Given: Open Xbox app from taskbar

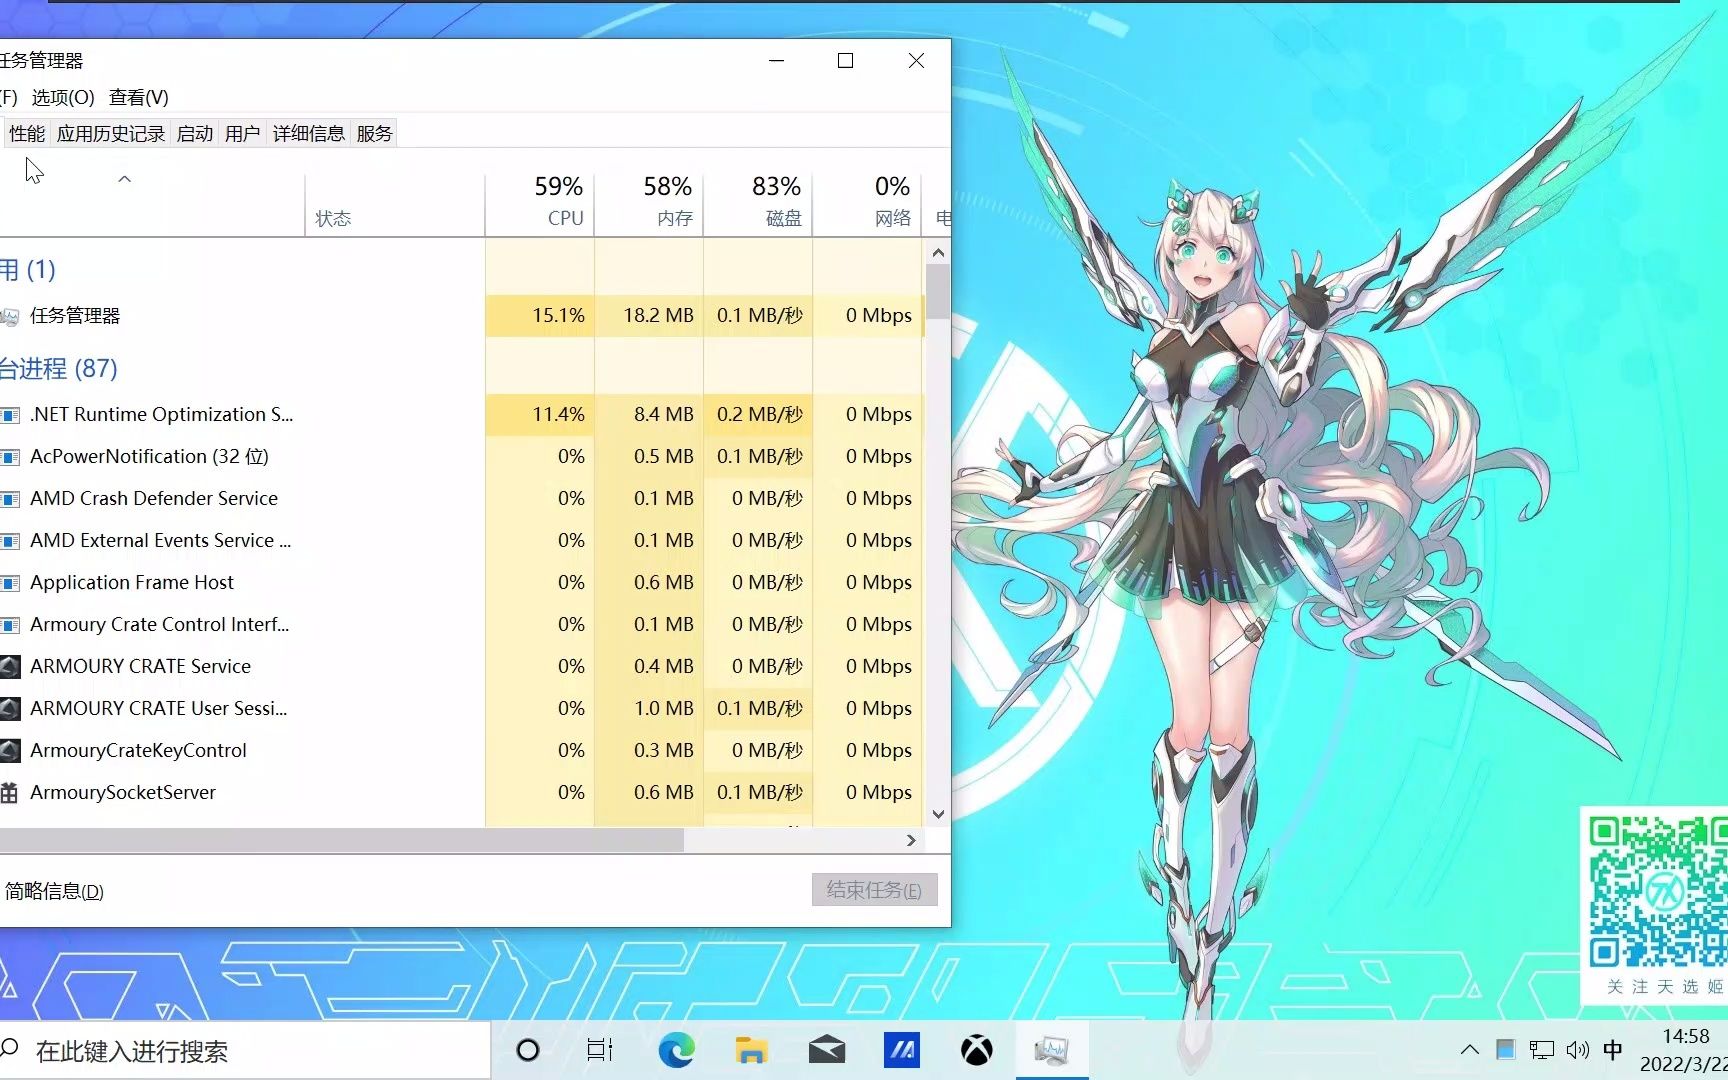Looking at the screenshot, I should pyautogui.click(x=977, y=1050).
